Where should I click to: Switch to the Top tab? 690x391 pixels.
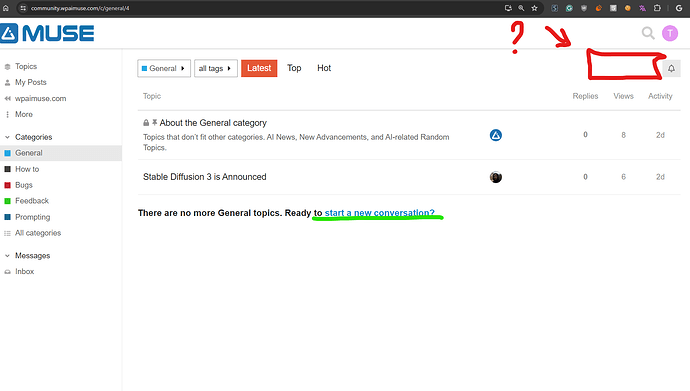[x=294, y=68]
